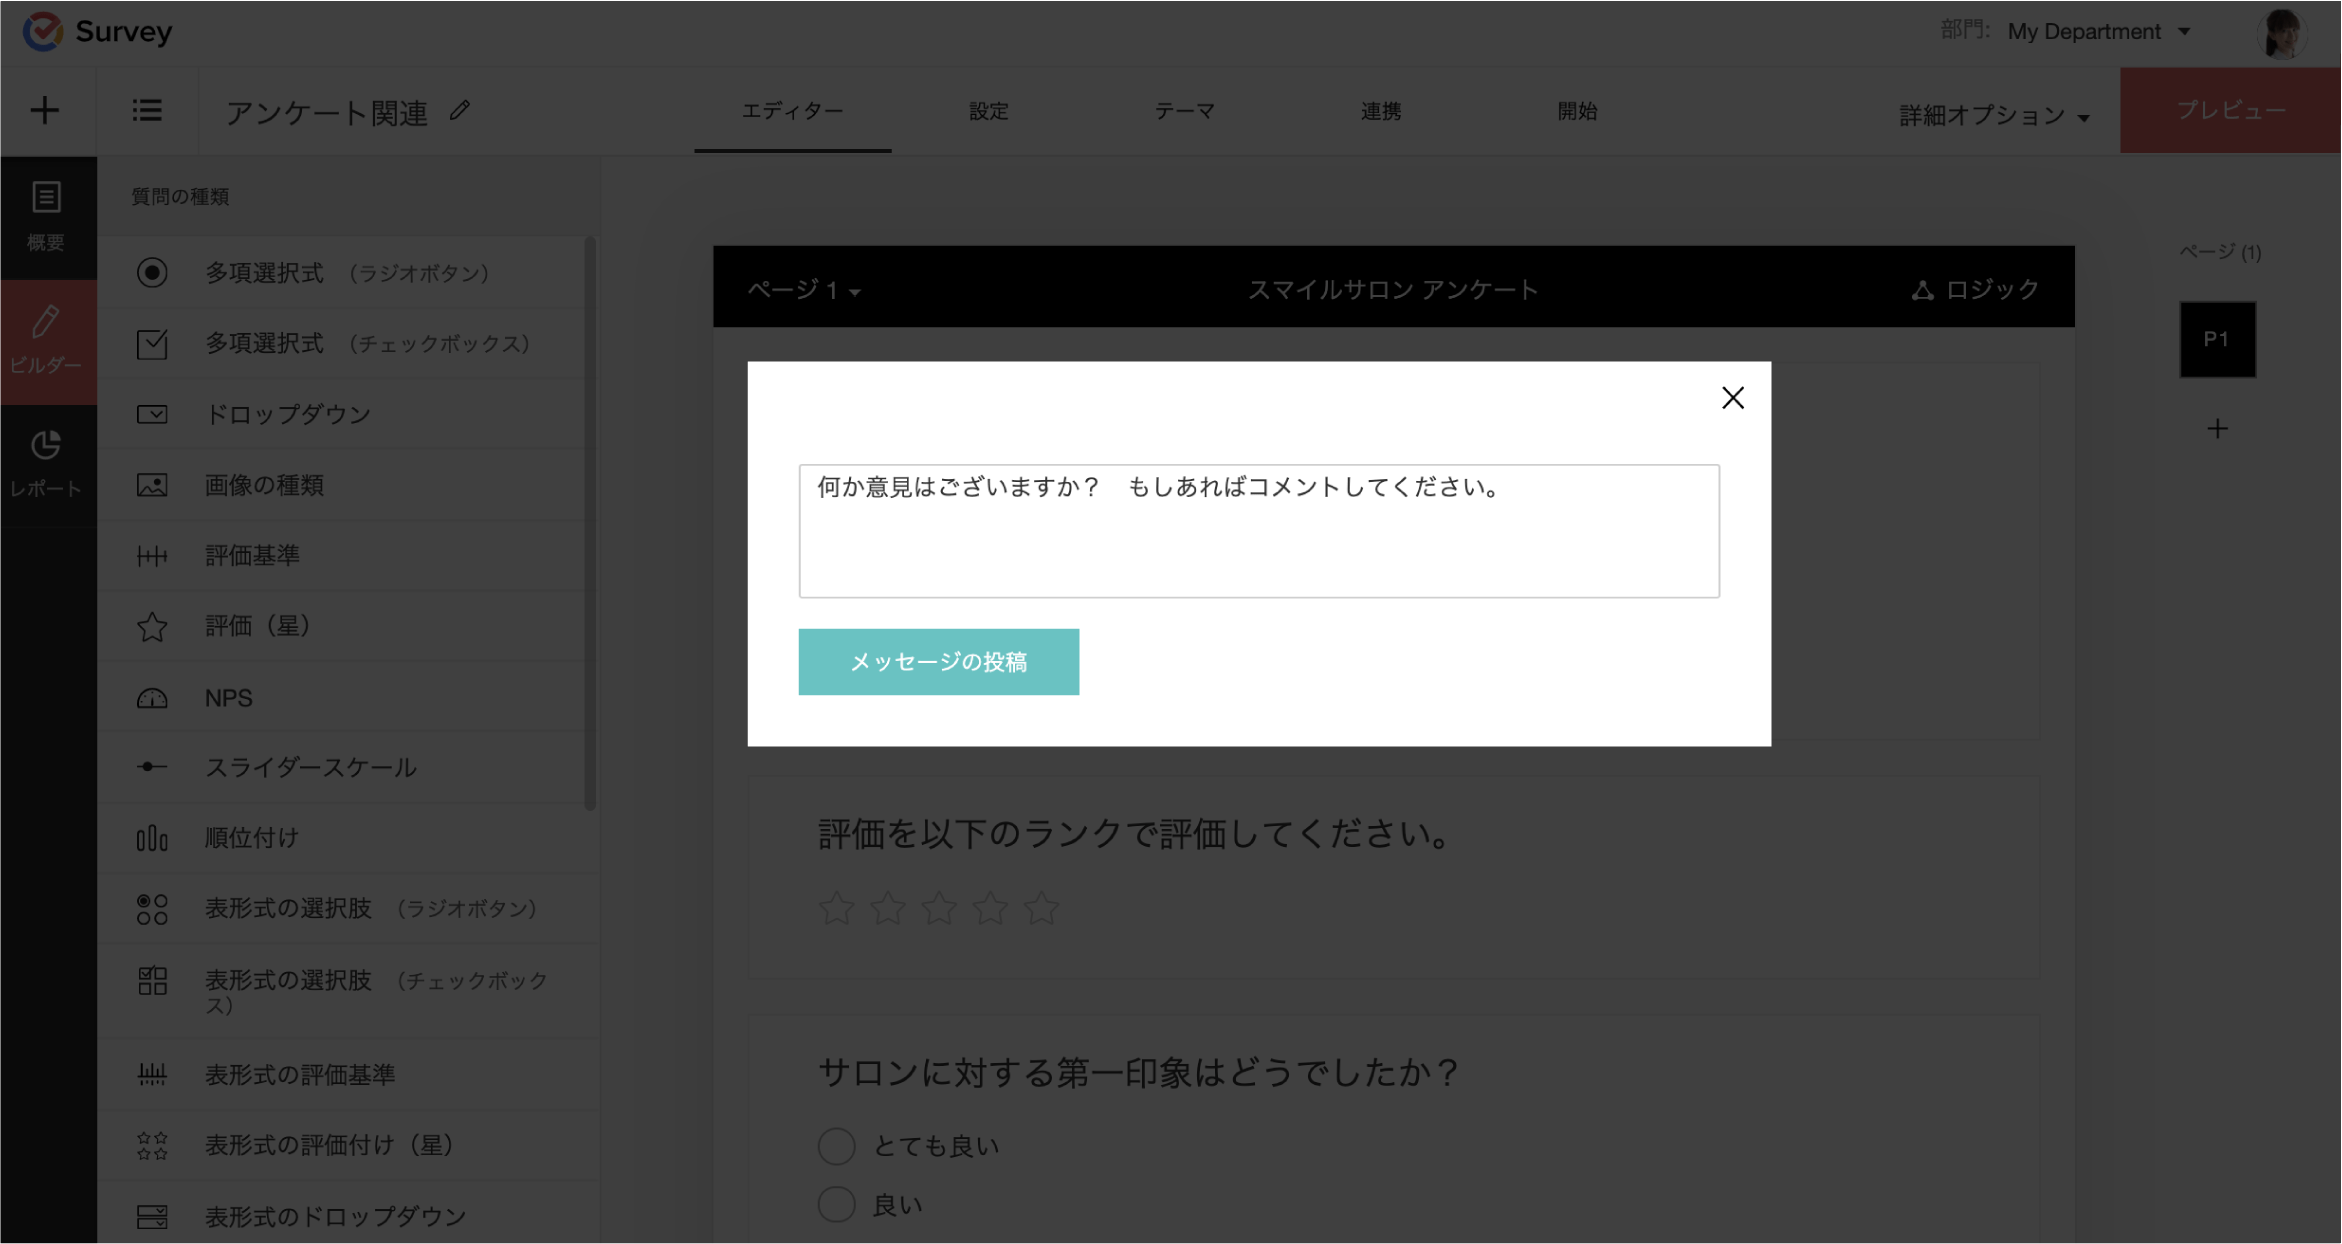
Task: Click the プレビュー button
Action: [x=2230, y=111]
